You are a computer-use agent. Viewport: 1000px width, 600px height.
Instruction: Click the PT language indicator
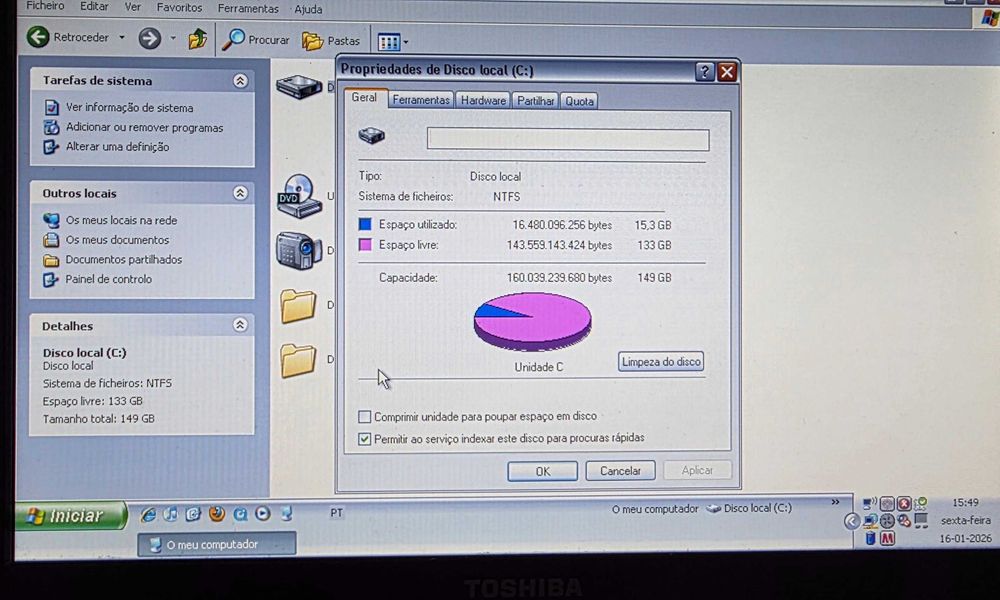(336, 513)
